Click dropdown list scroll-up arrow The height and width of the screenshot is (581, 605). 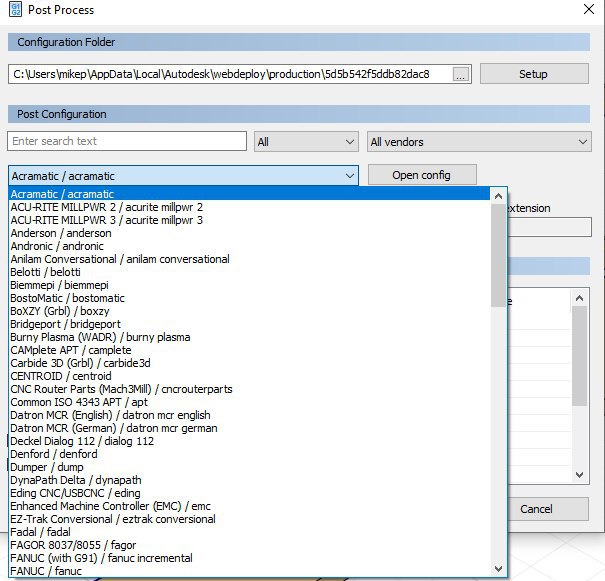498,196
